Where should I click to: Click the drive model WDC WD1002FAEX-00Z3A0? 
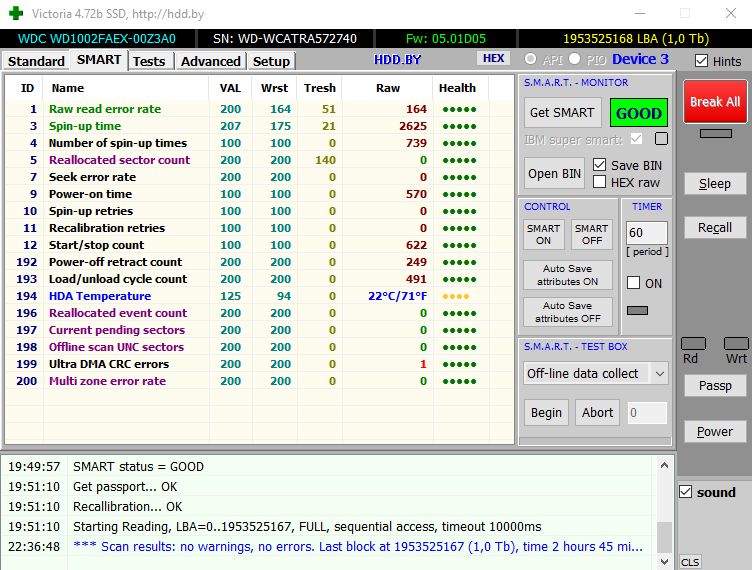click(97, 39)
